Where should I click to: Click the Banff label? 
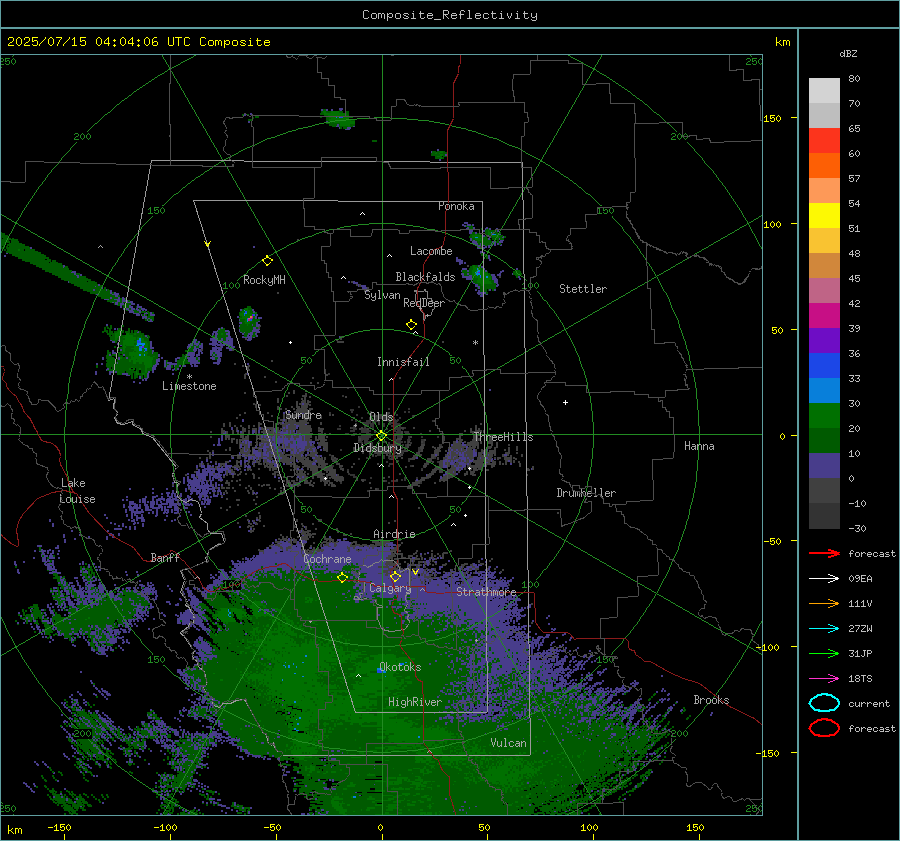click(165, 557)
